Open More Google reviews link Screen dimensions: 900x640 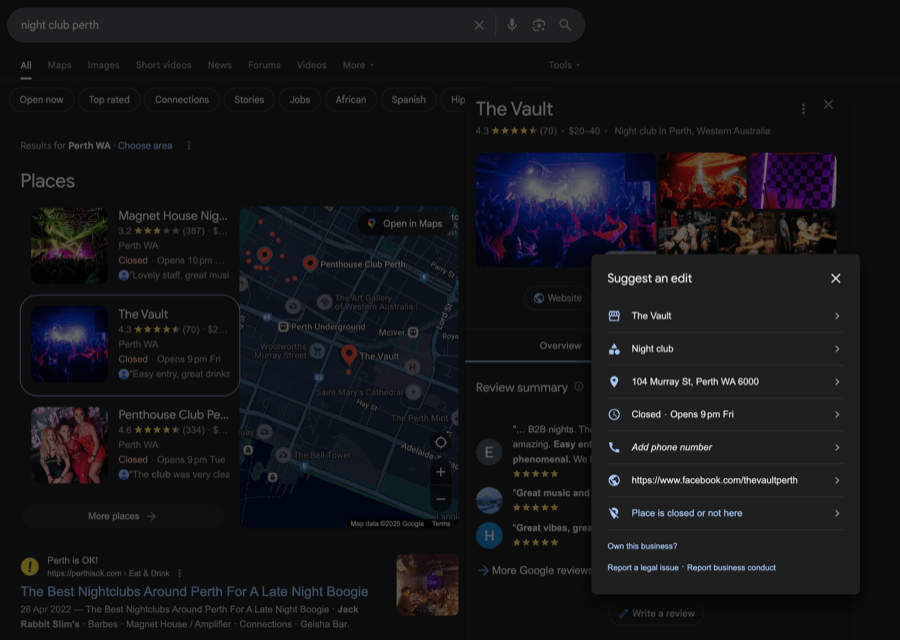[534, 571]
